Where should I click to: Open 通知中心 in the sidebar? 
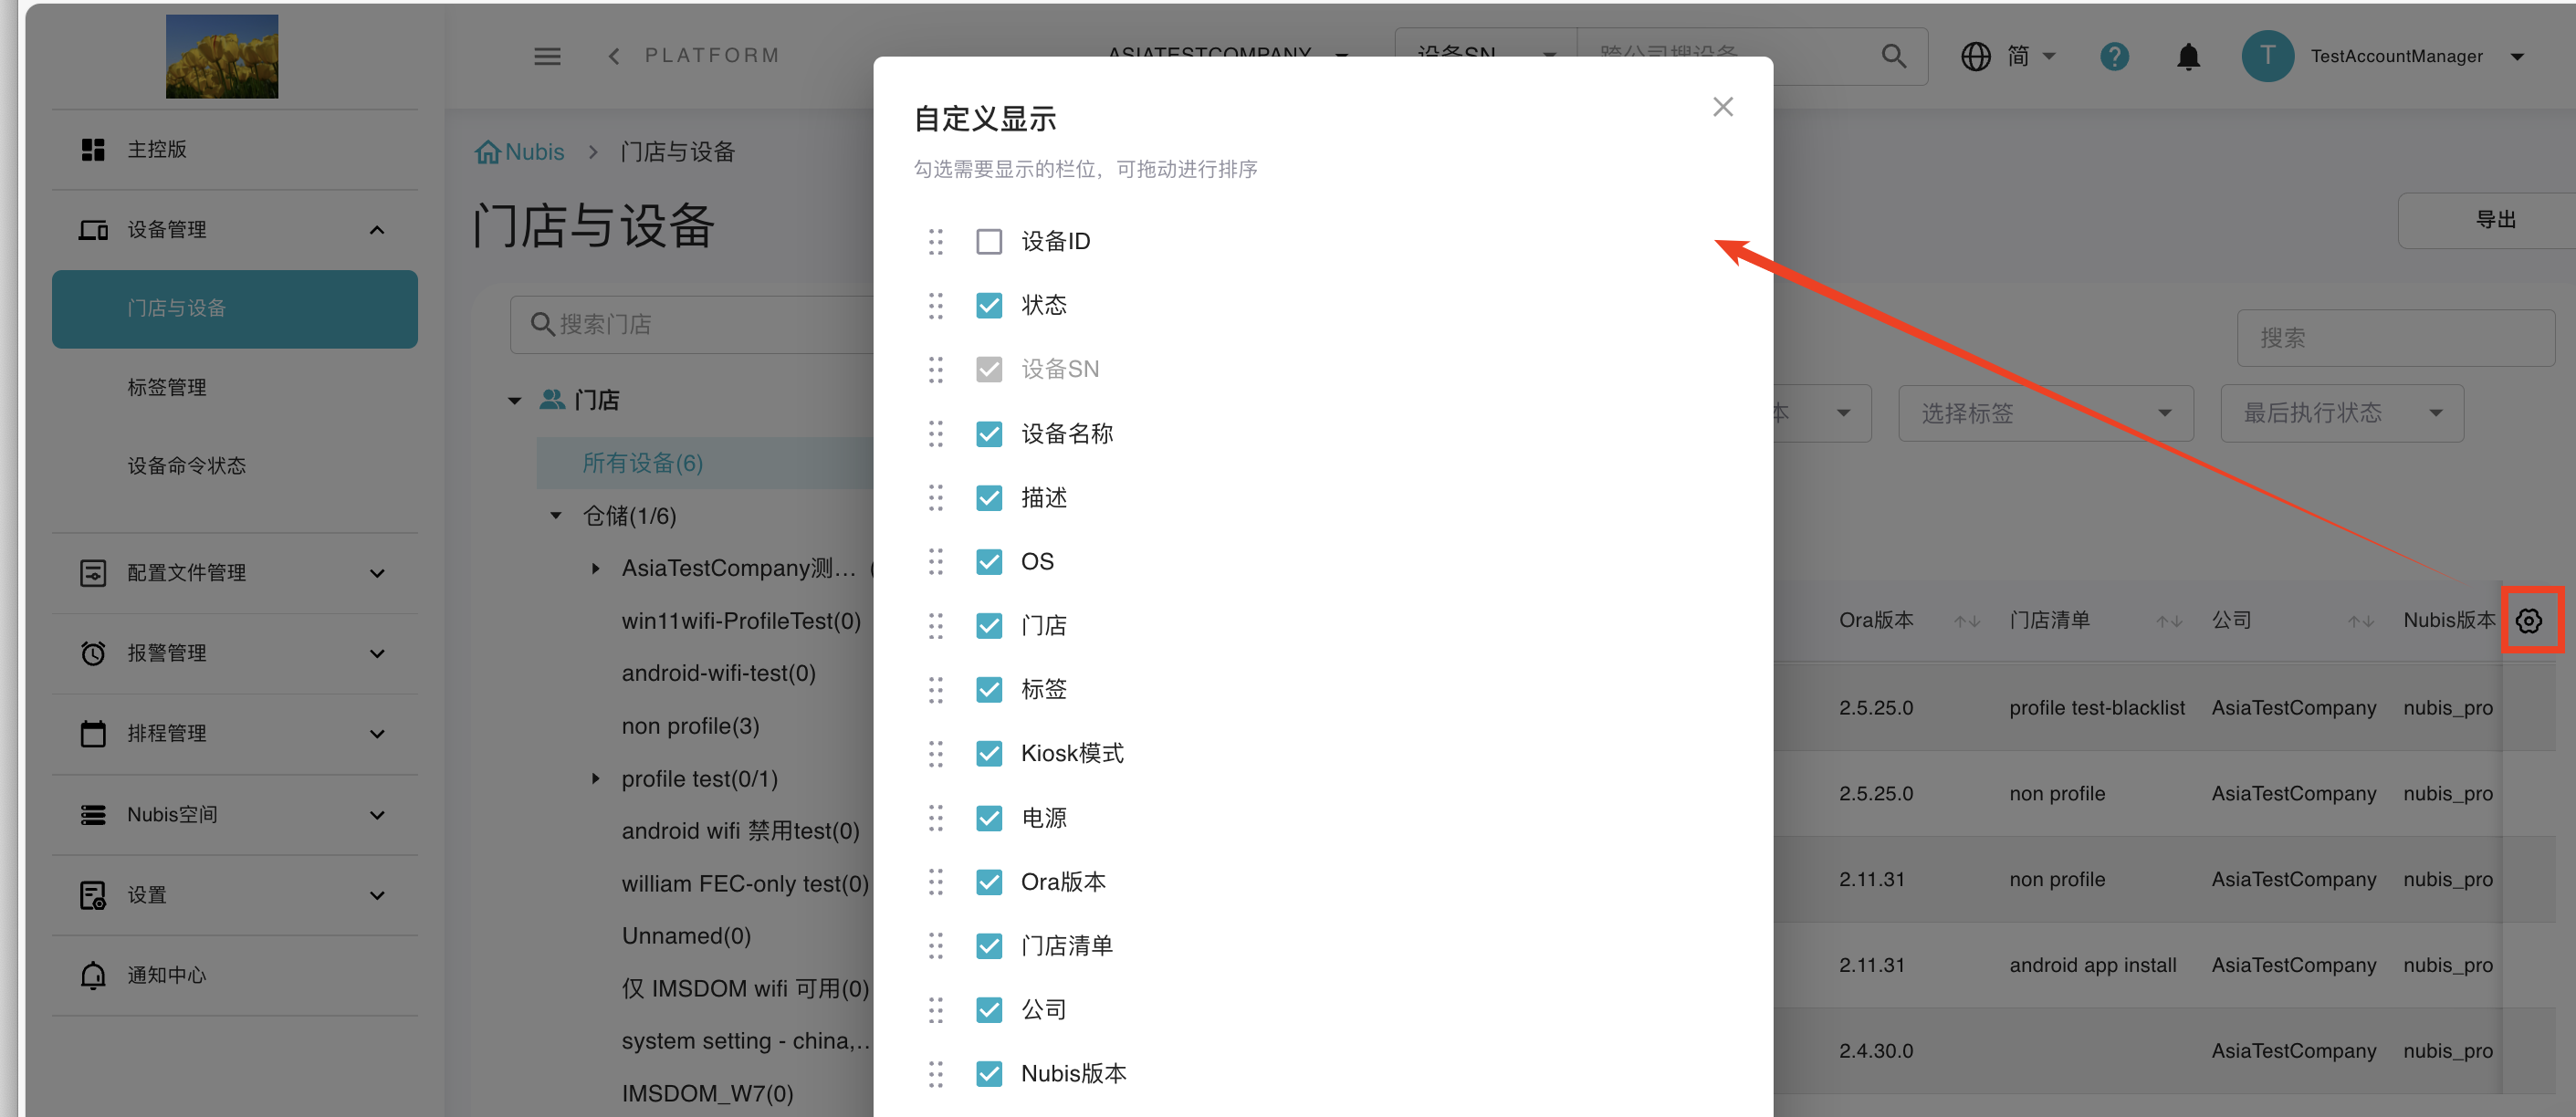pos(167,975)
